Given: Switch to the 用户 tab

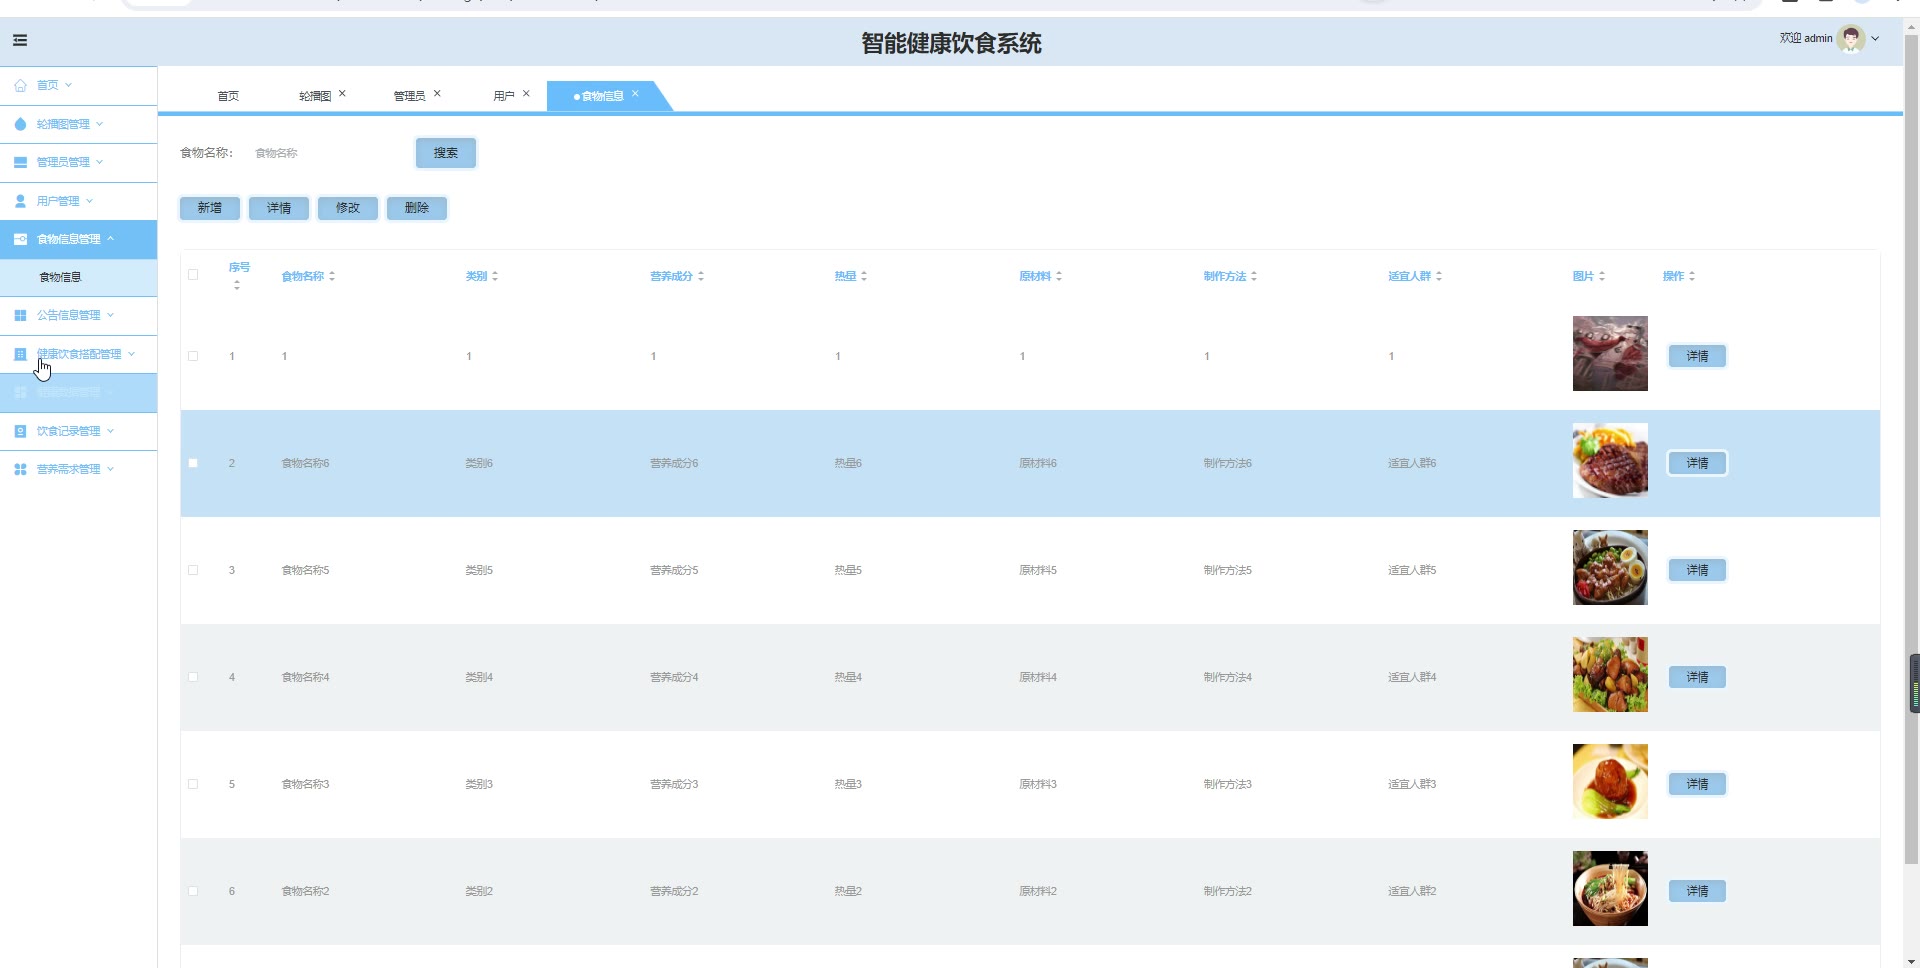Looking at the screenshot, I should tap(503, 96).
